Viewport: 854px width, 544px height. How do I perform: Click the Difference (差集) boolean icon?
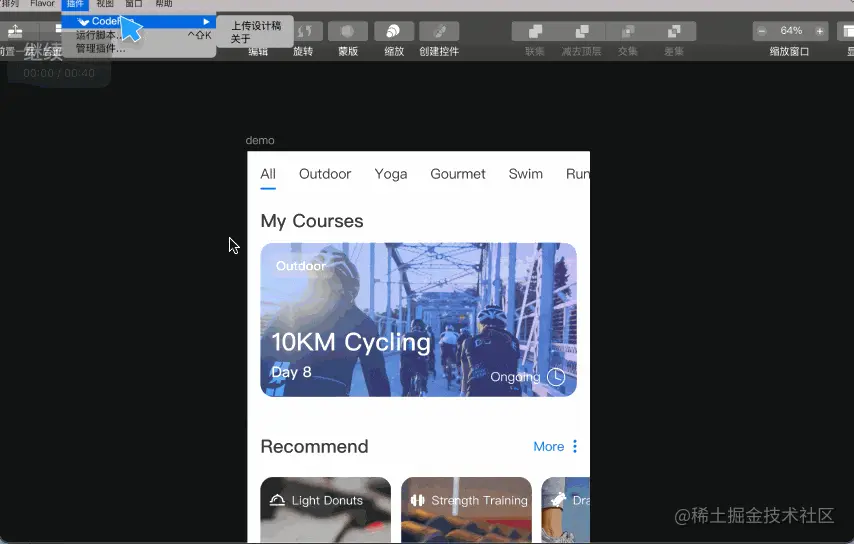click(674, 32)
